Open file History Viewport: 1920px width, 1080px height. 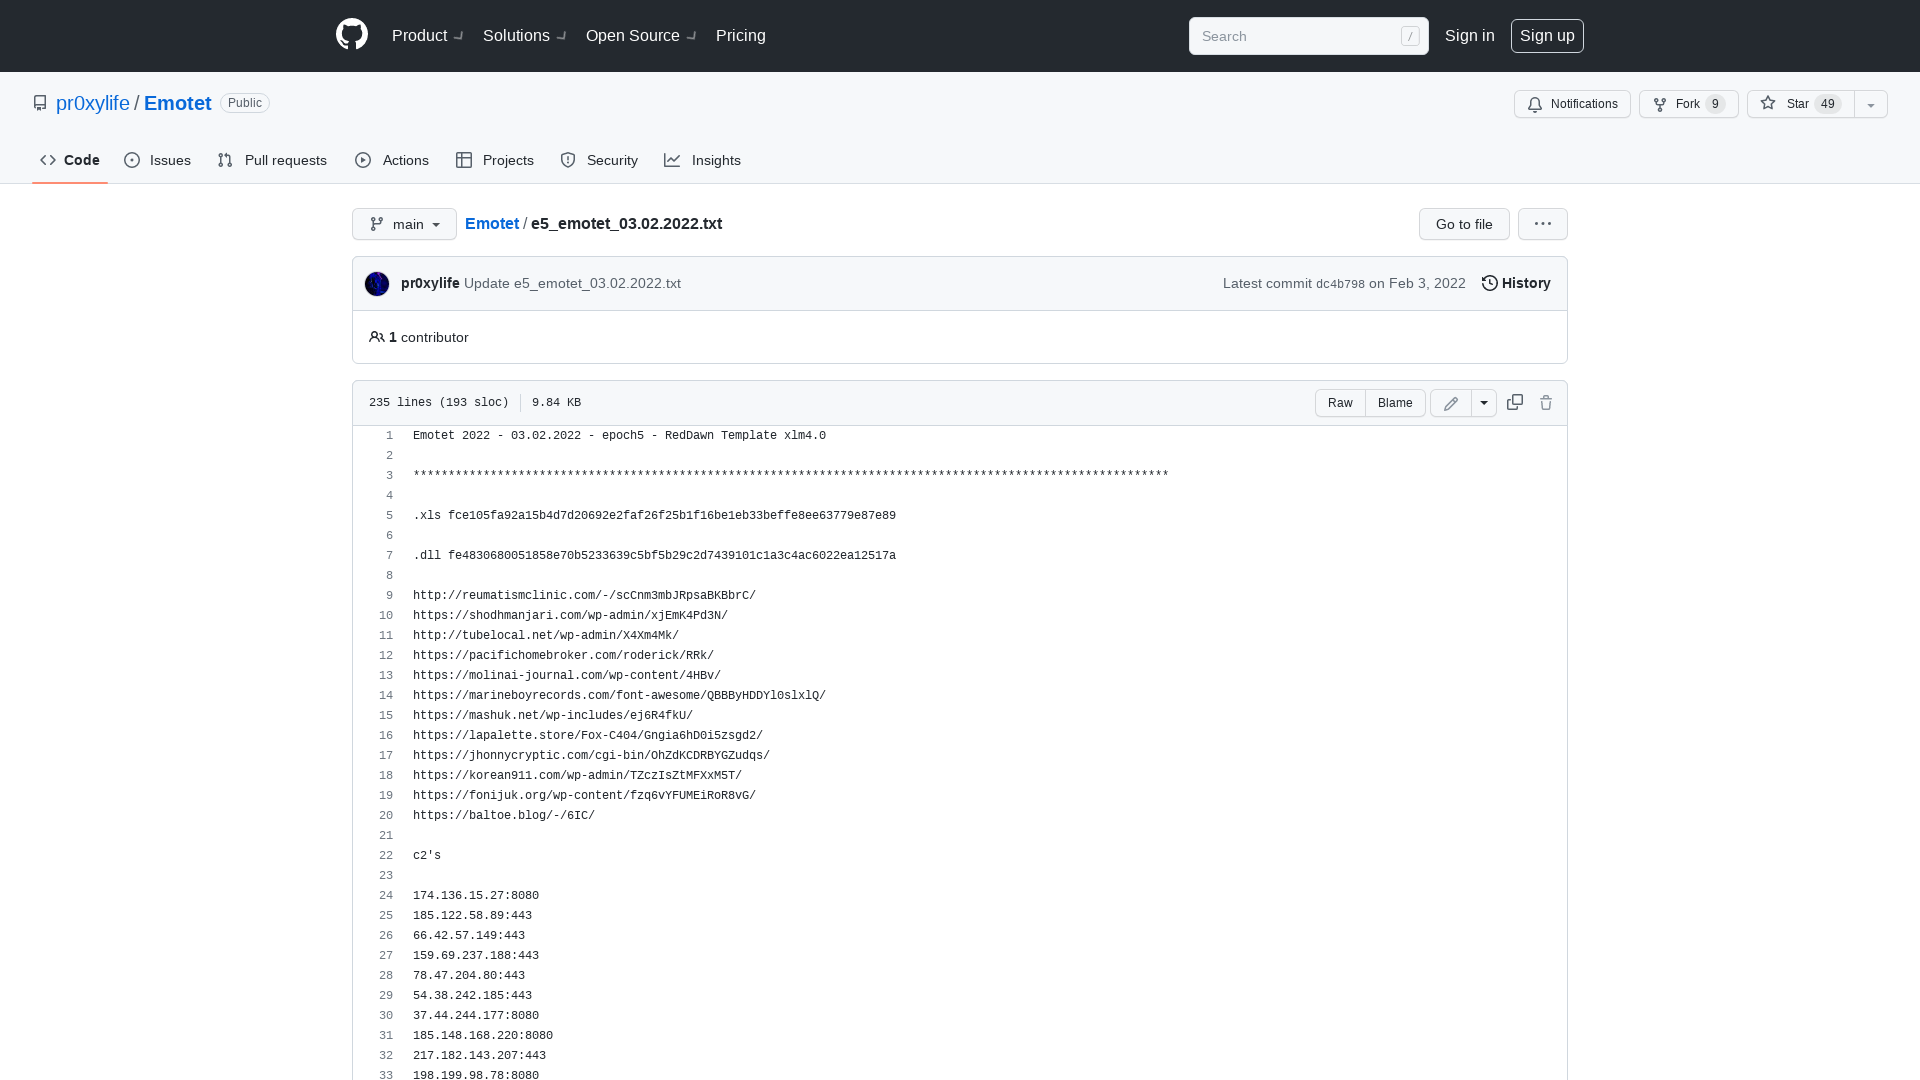pos(1516,283)
